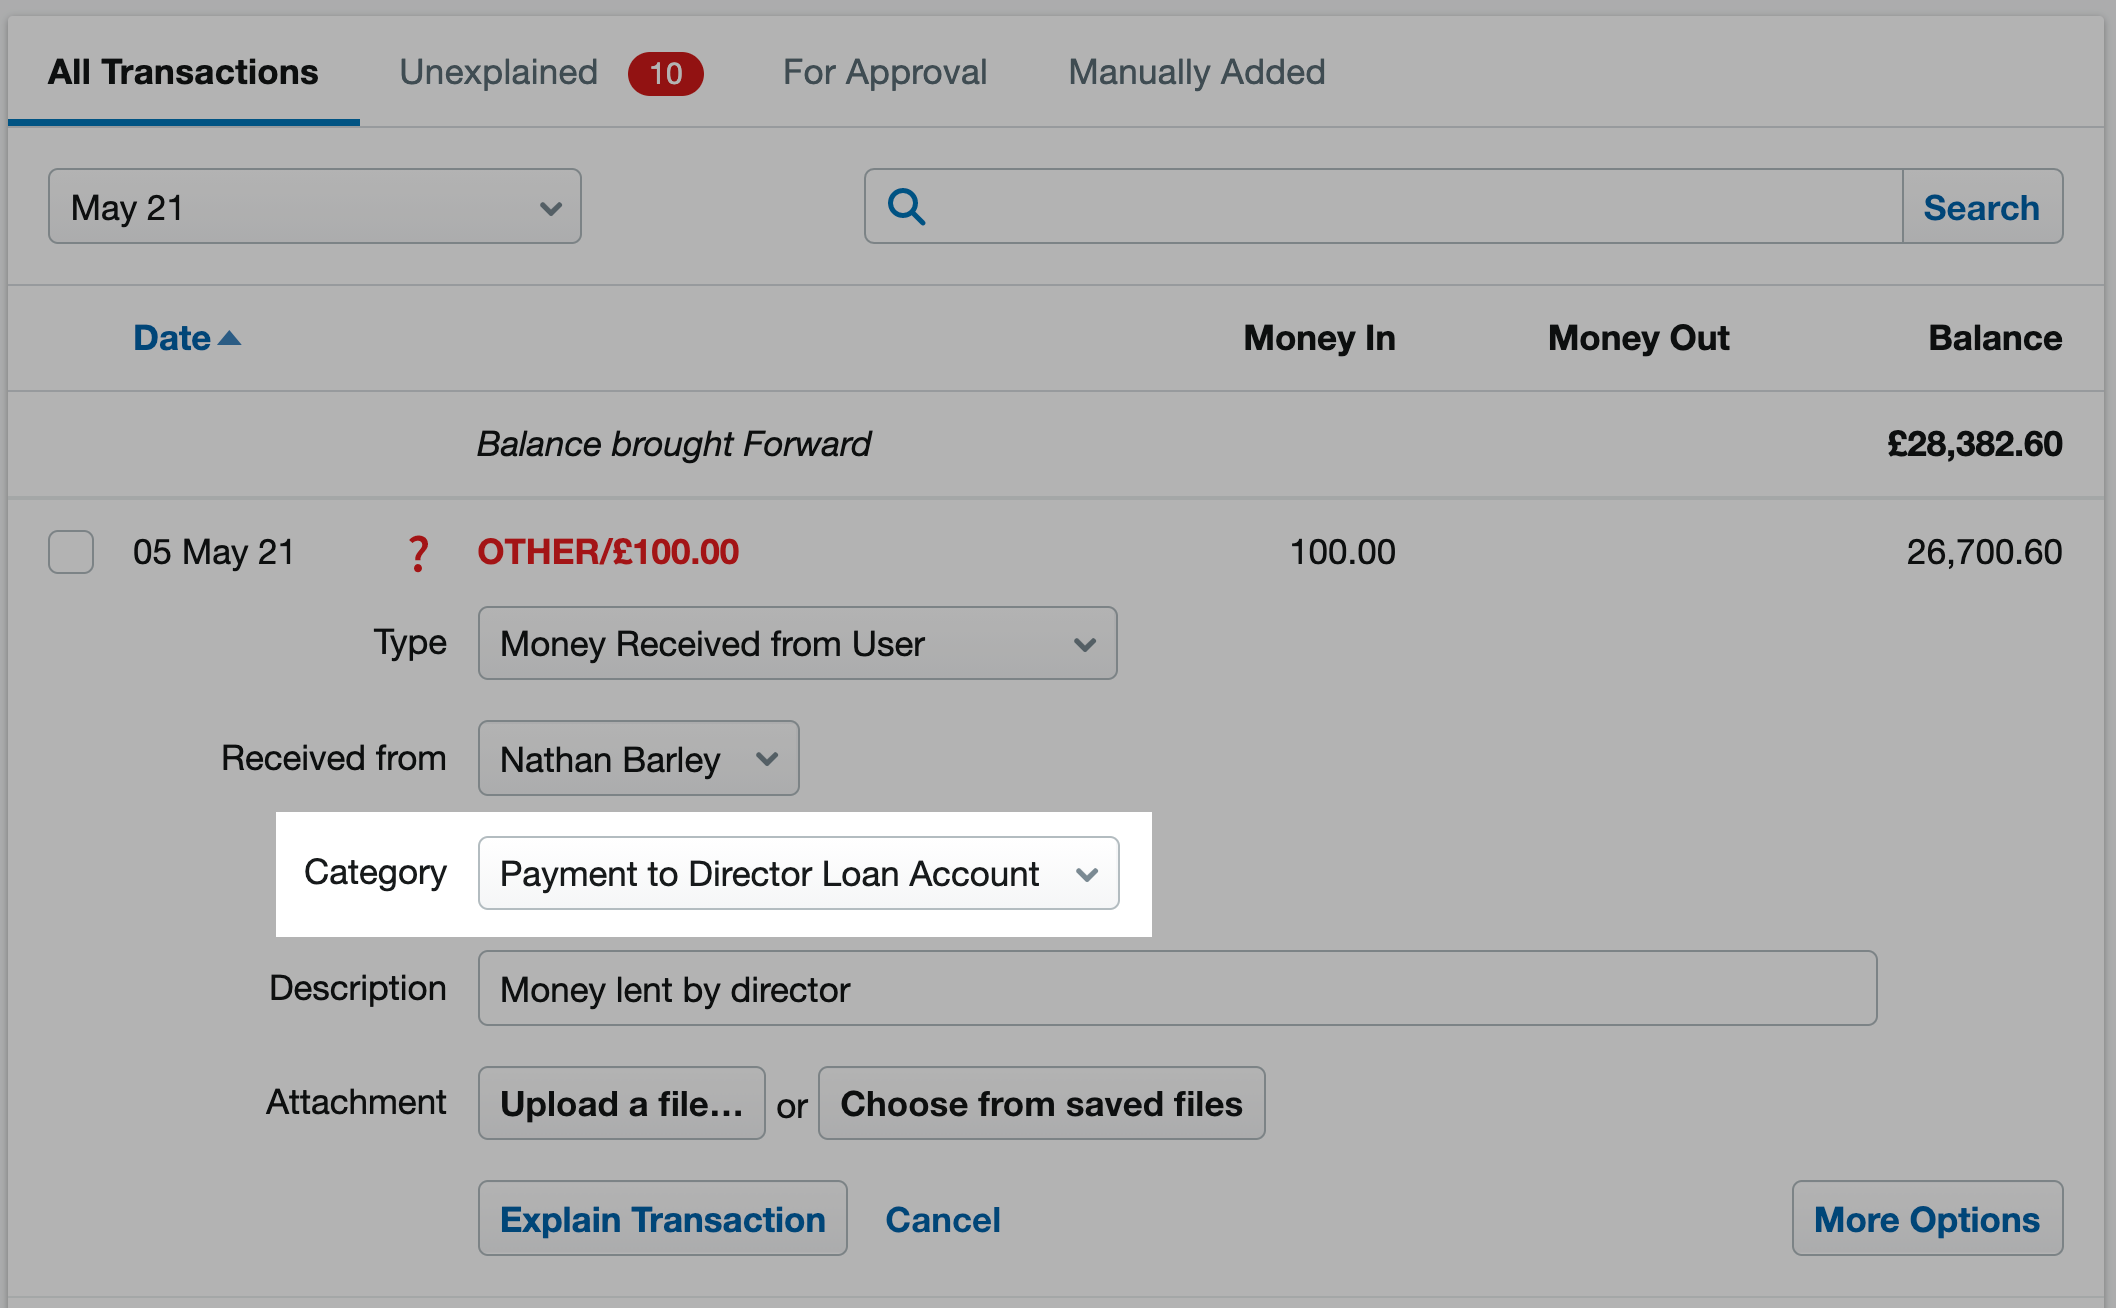Click the More Options button
The image size is (2116, 1308).
(1927, 1218)
